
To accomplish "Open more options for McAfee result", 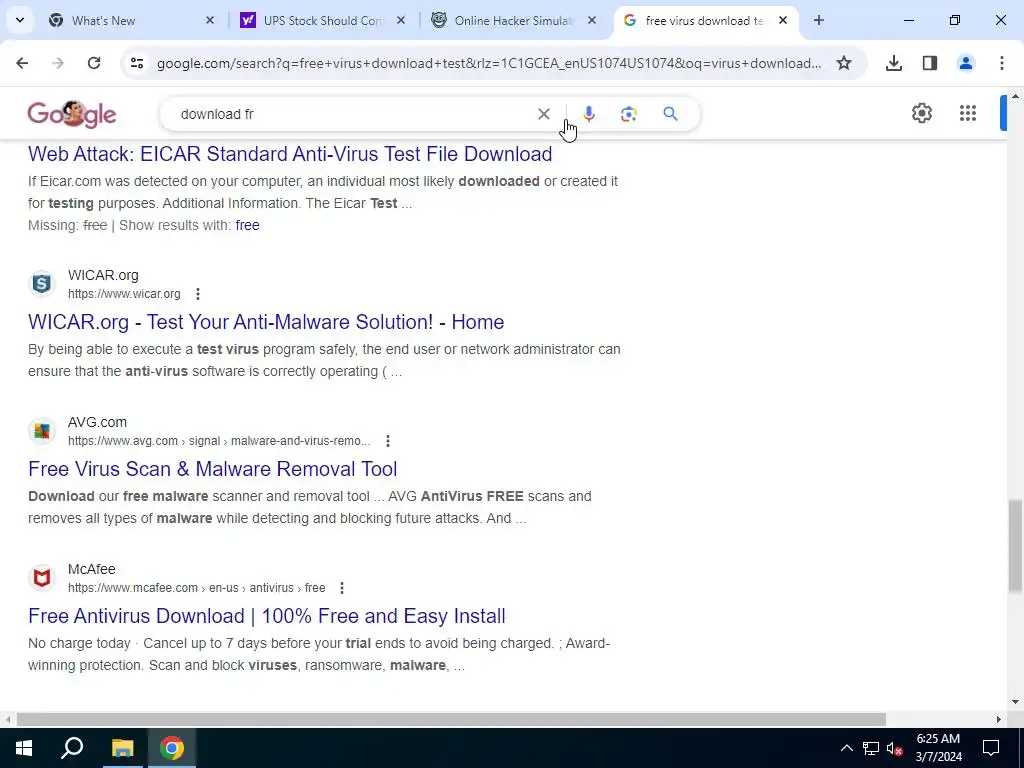I will pos(342,588).
